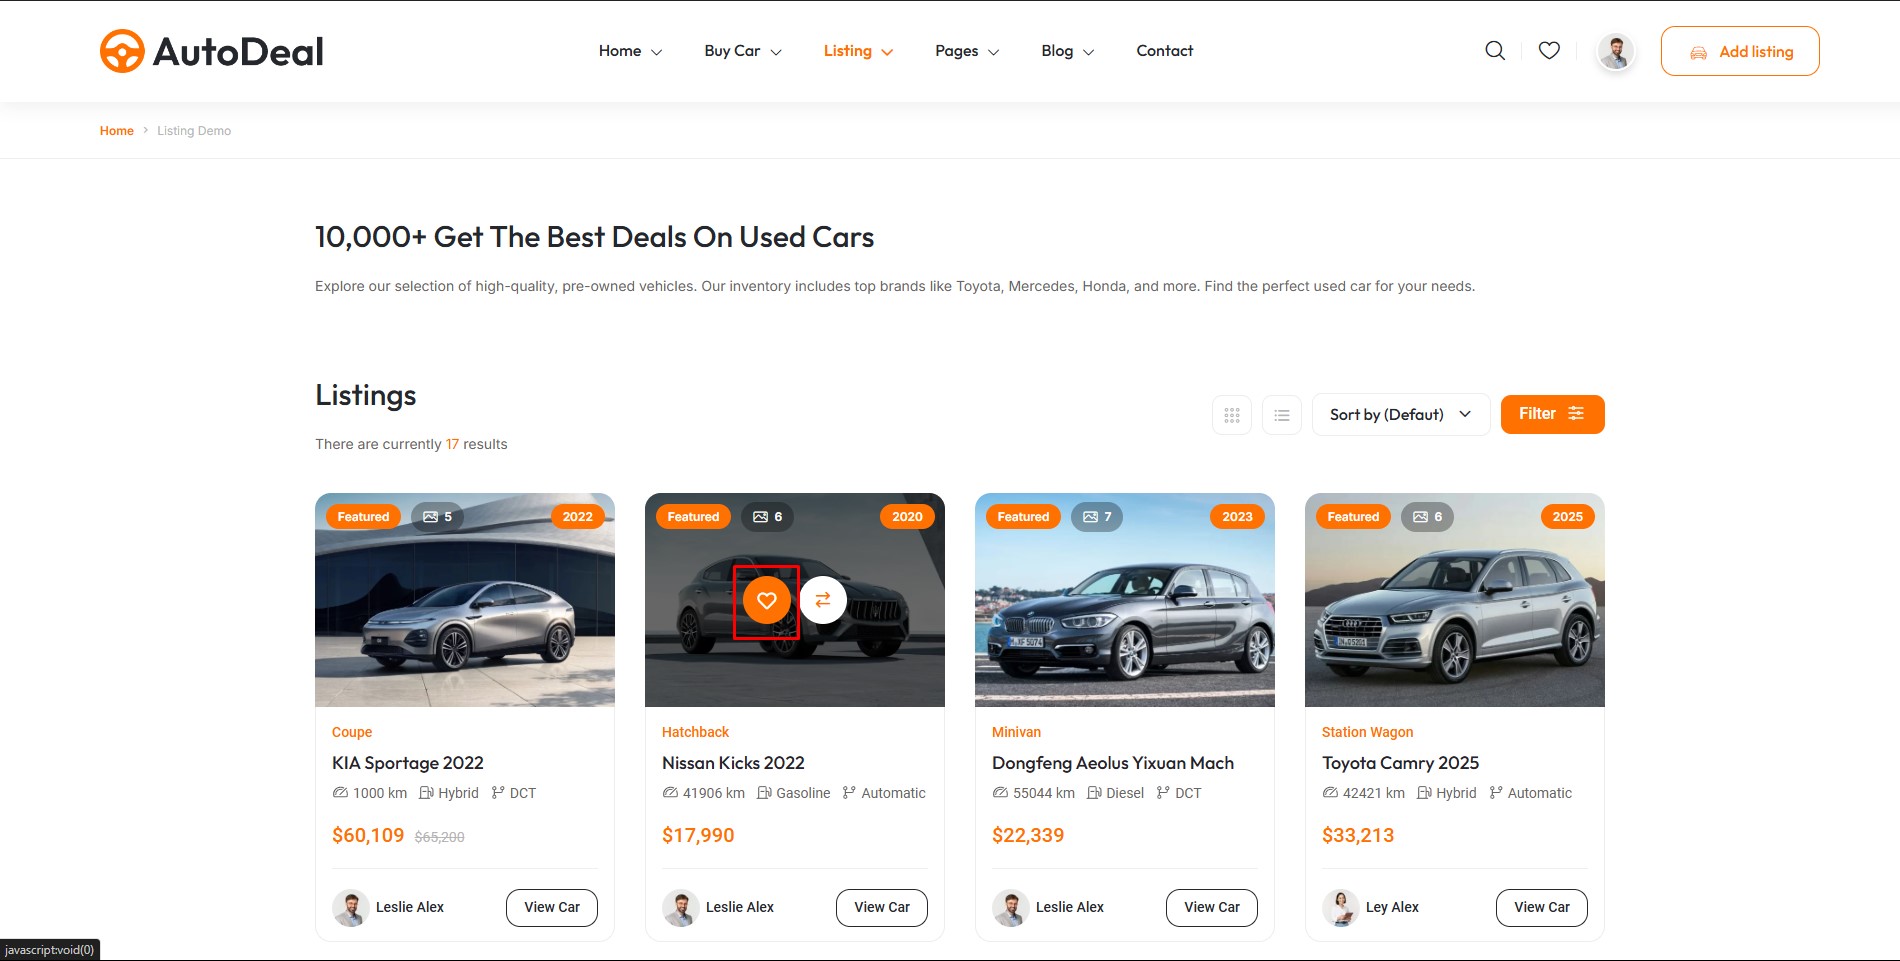
Task: Select the Minivan category label
Action: click(1016, 733)
